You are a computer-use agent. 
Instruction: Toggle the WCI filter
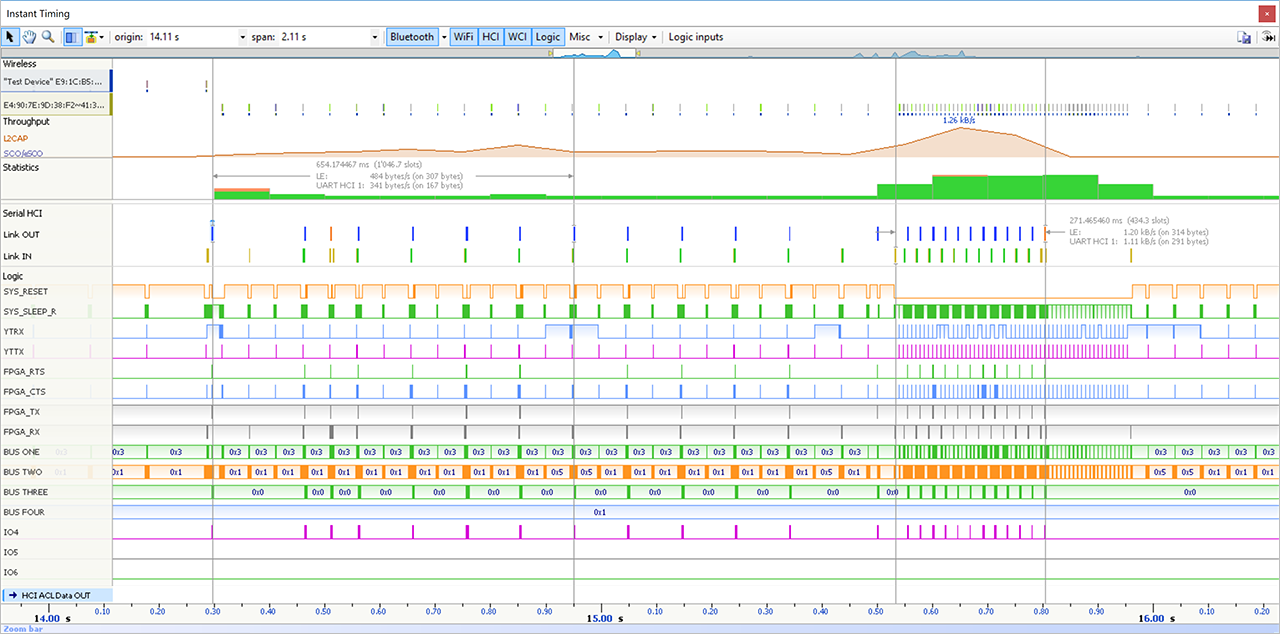tap(517, 37)
